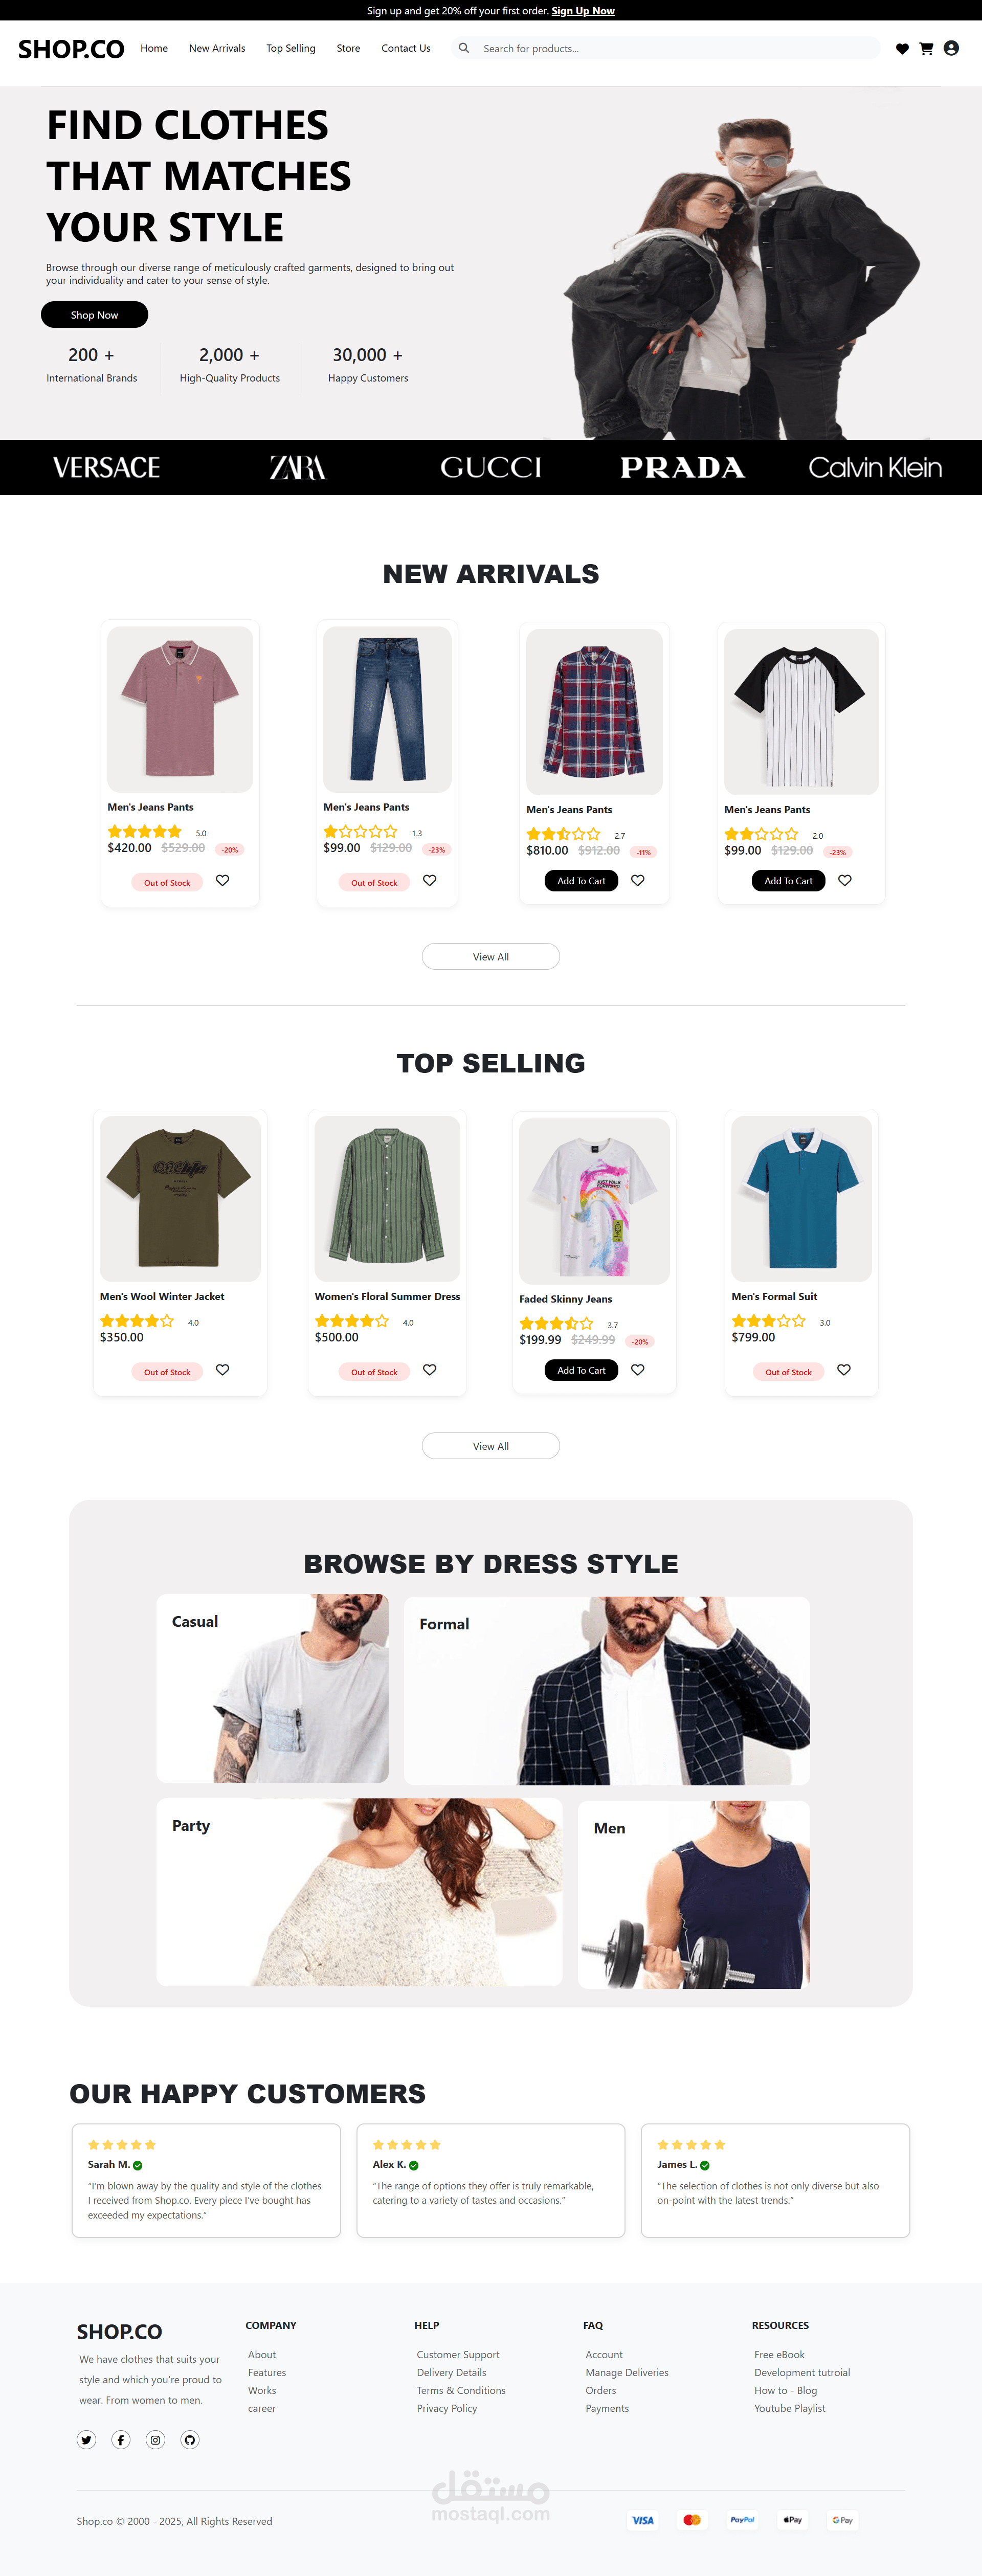
Task: Open the GitHub icon in footer
Action: 190,2440
